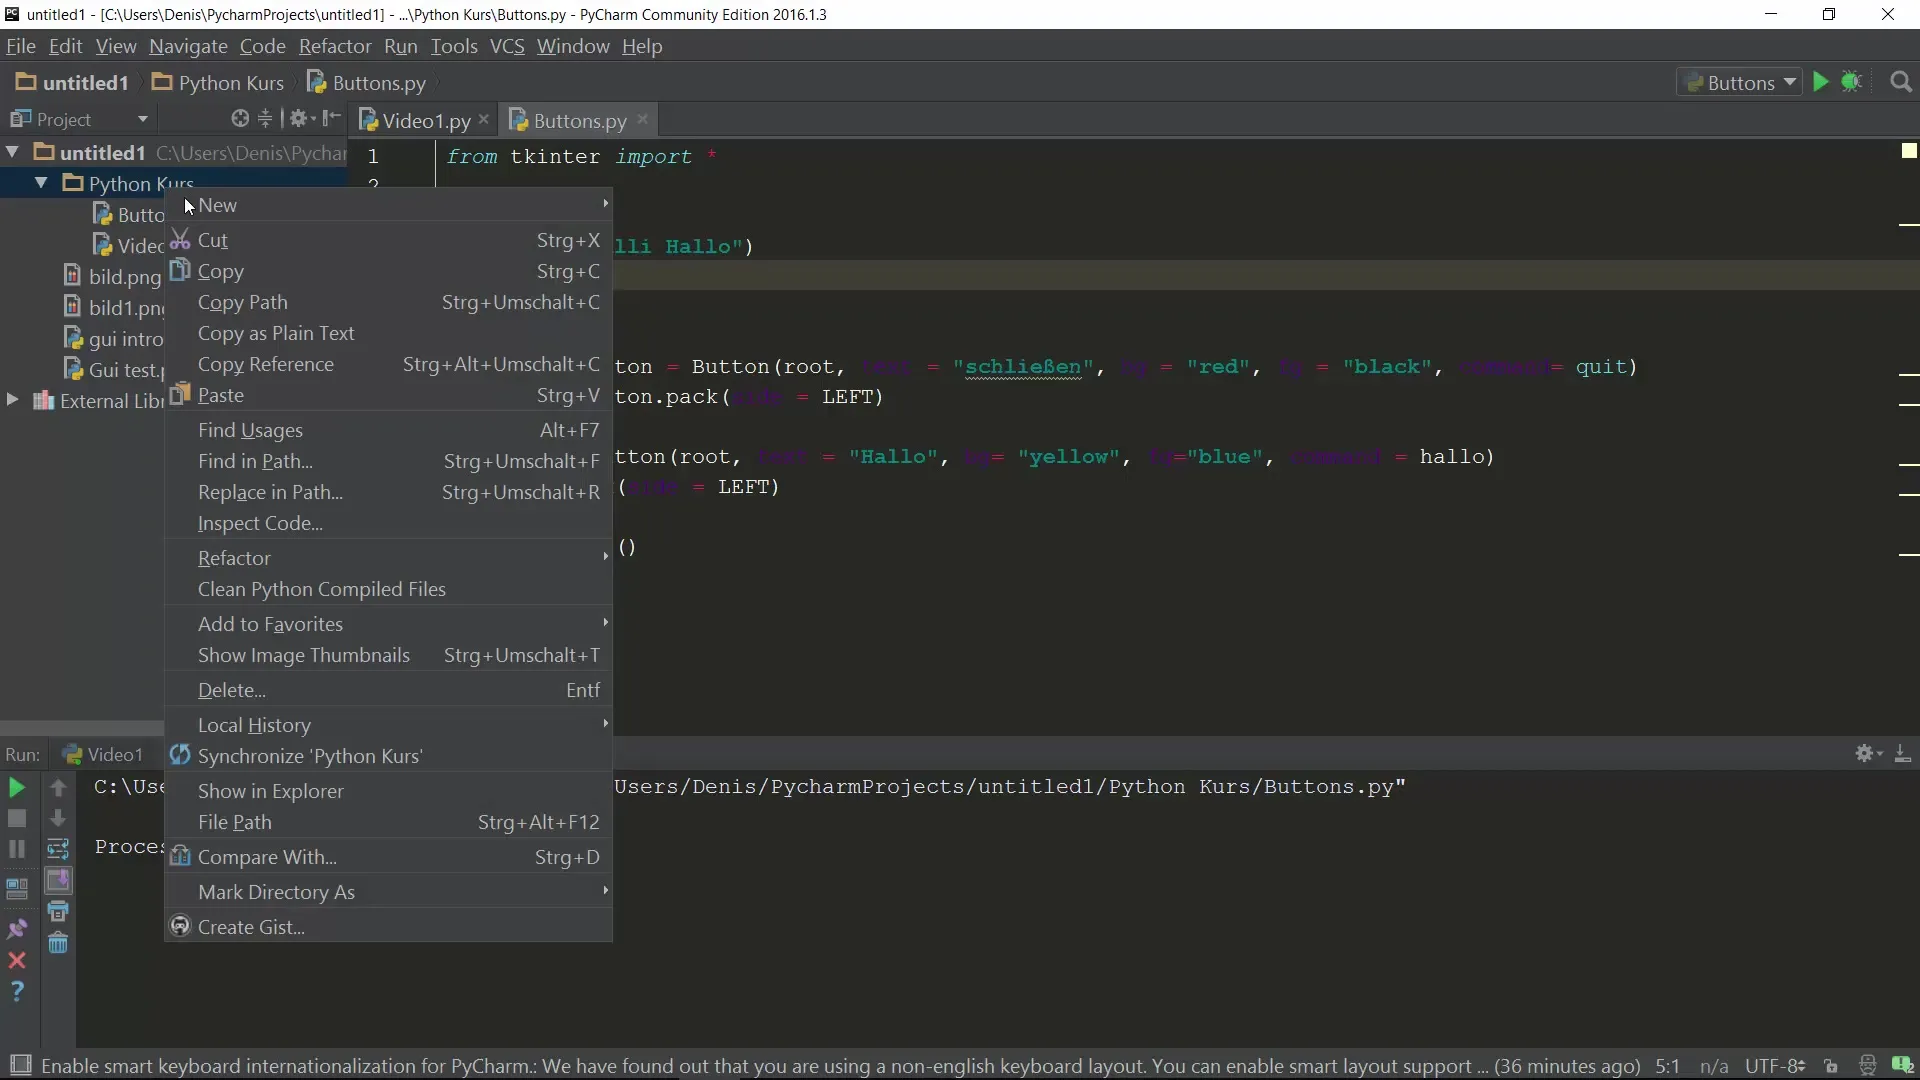Choose Show in Explorer

388,791
